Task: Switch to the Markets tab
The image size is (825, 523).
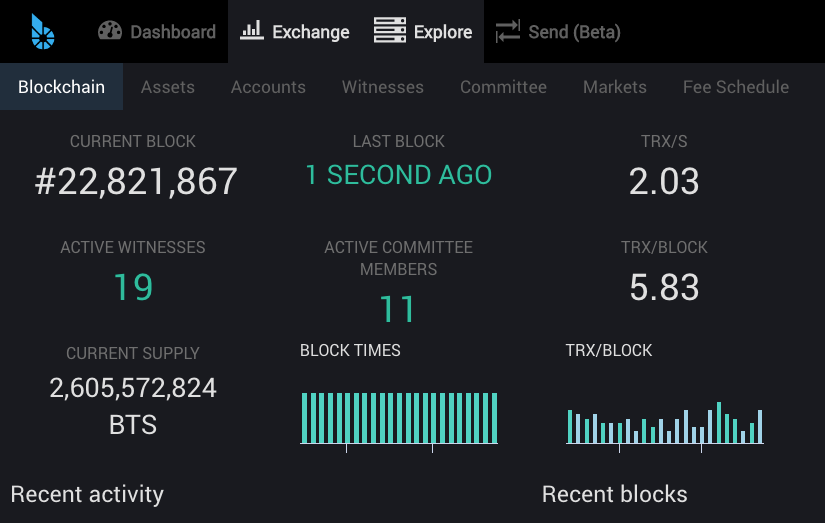Action: tap(615, 87)
